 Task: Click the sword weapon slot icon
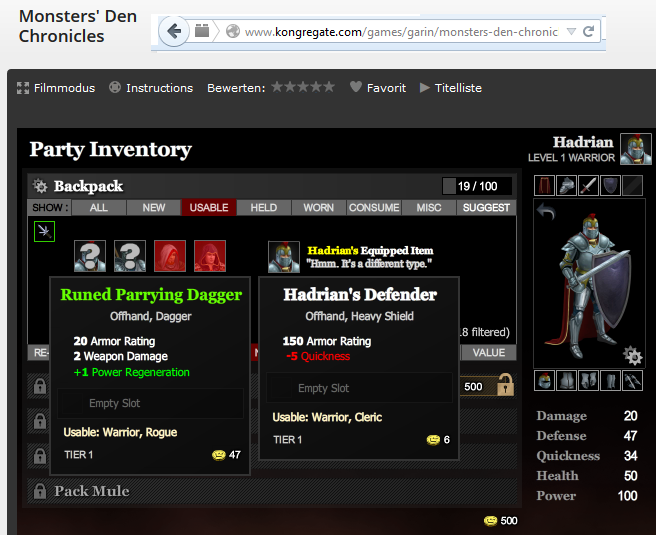(x=588, y=186)
